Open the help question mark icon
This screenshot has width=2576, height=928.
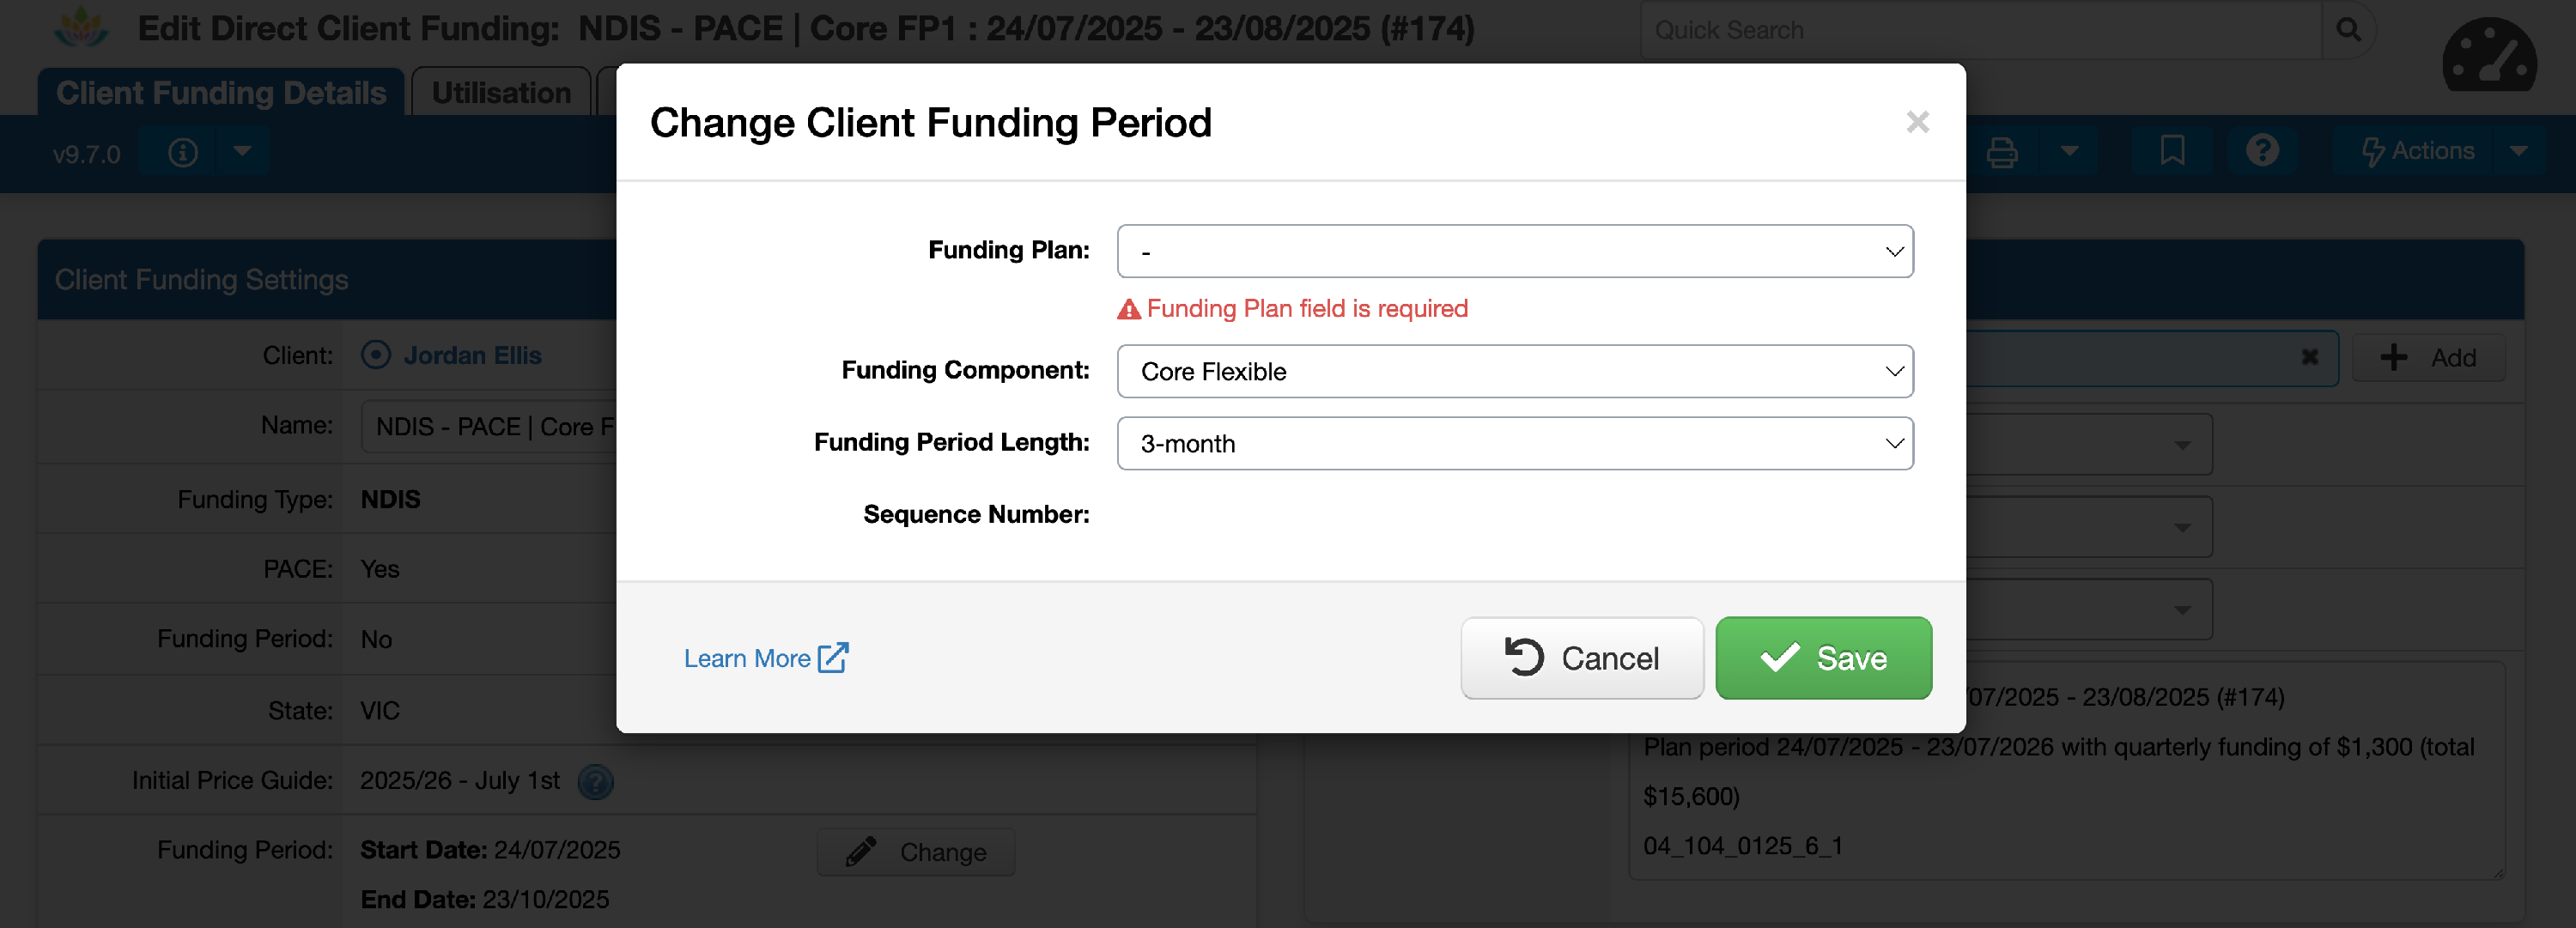point(2262,152)
